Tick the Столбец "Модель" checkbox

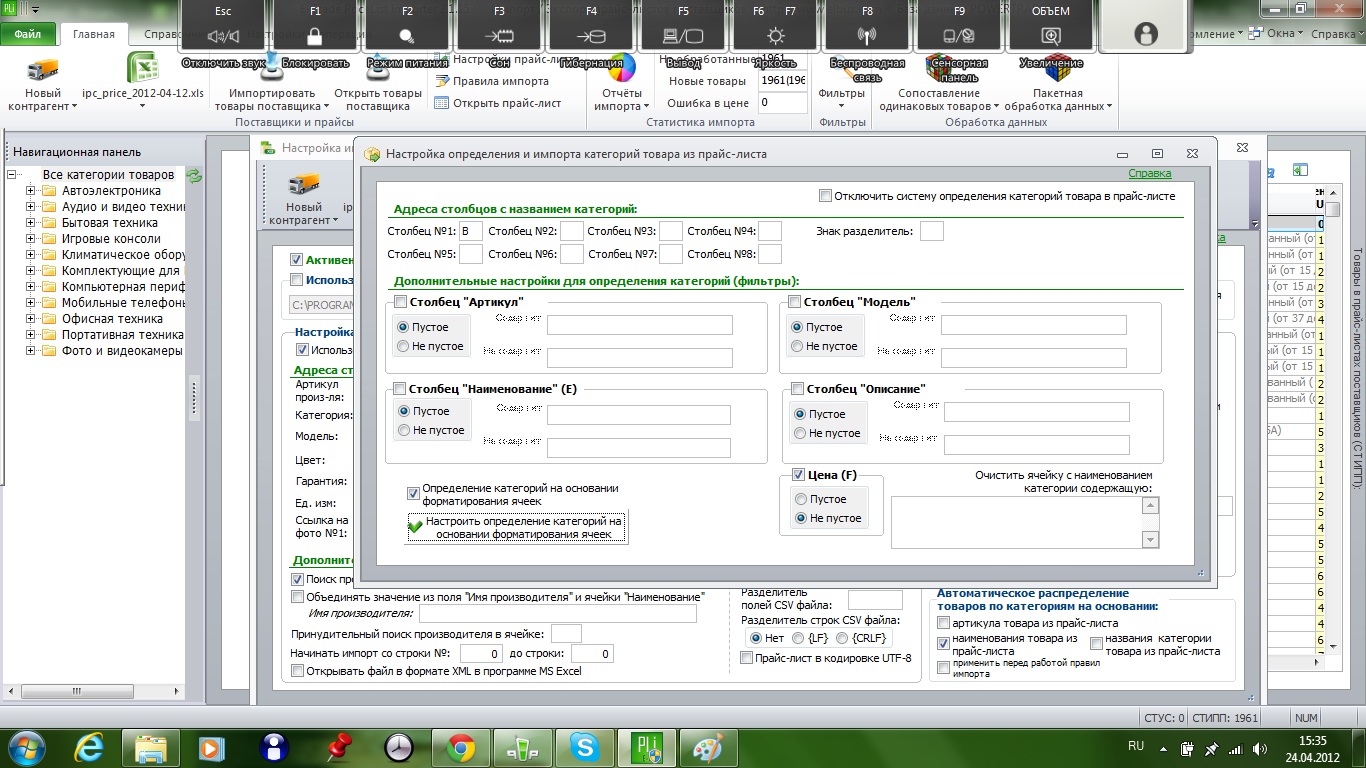[794, 302]
